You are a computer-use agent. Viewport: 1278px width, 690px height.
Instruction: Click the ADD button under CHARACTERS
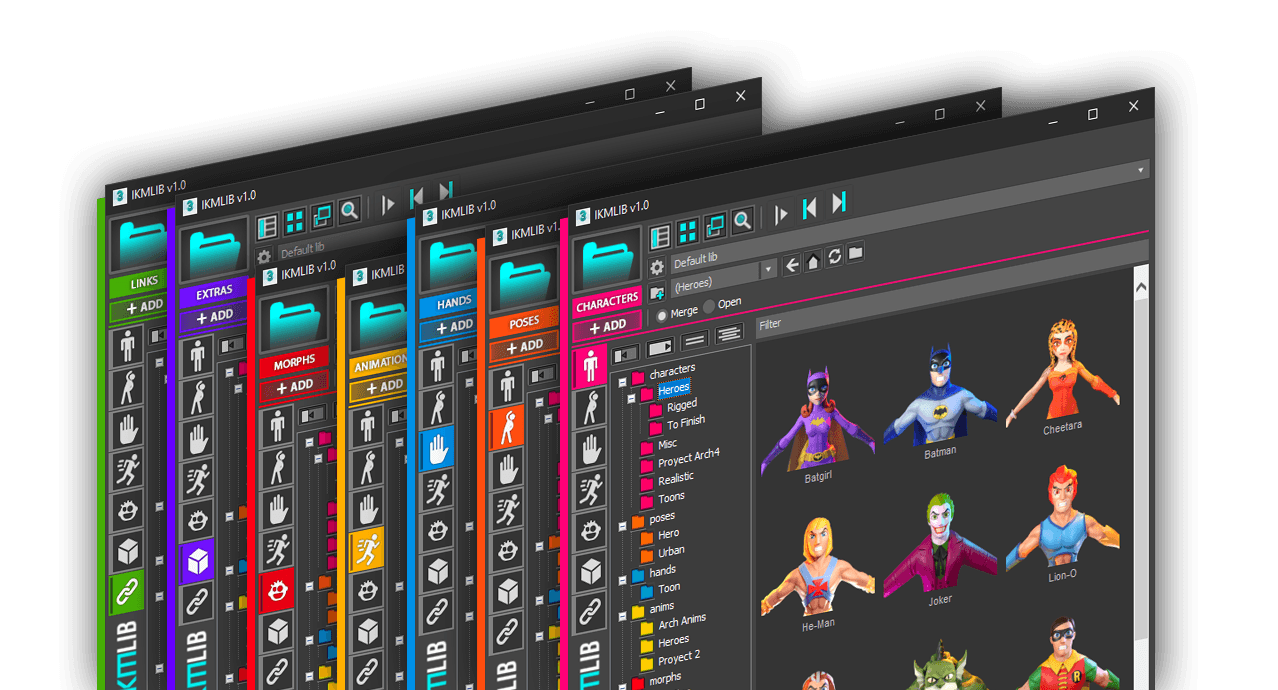tap(607, 326)
